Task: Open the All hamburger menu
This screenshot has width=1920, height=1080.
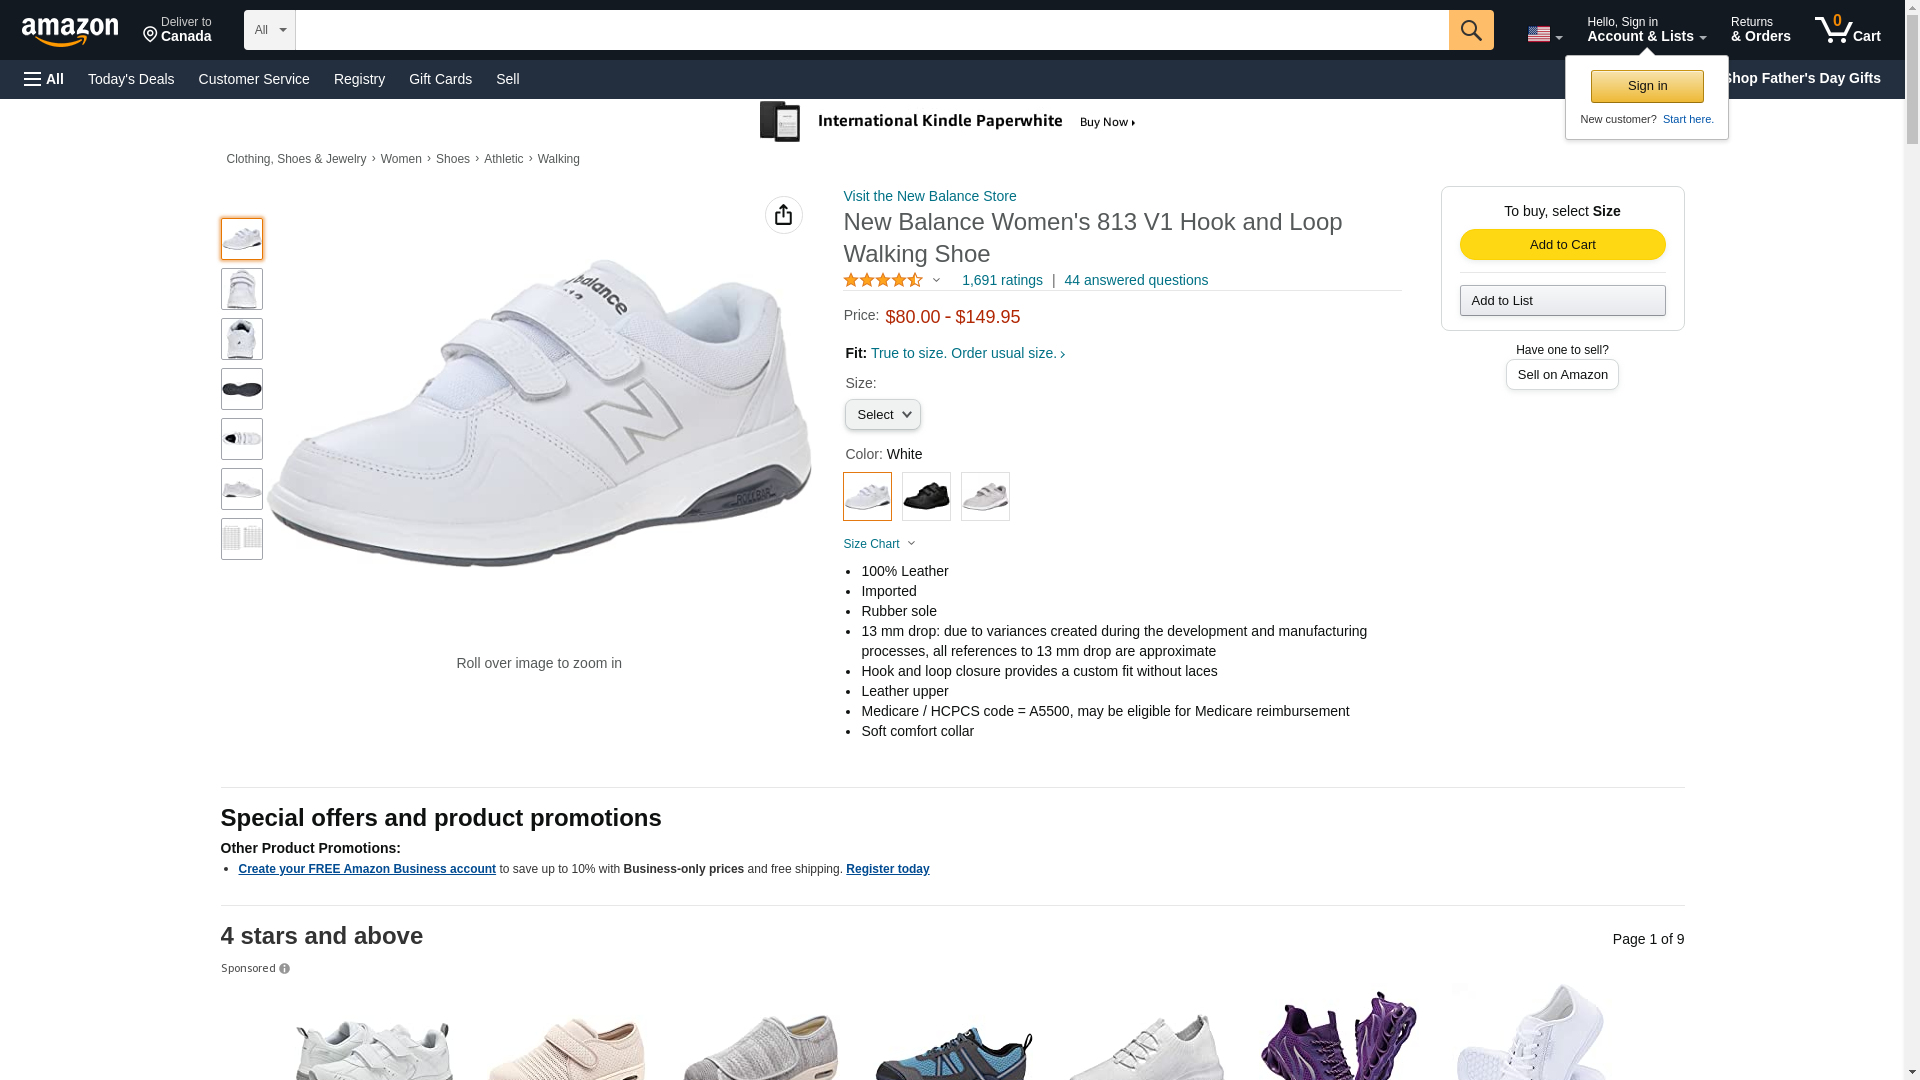Action: pyautogui.click(x=44, y=79)
